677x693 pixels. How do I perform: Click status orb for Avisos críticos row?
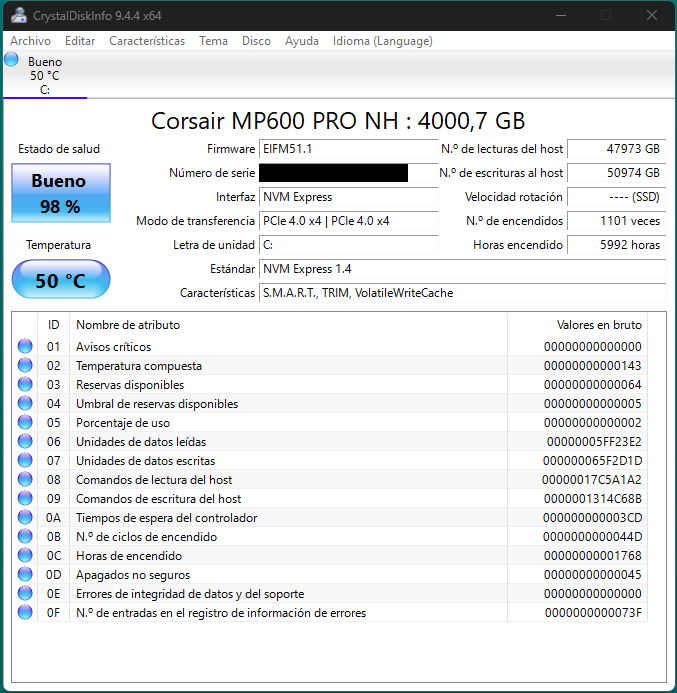[x=25, y=346]
